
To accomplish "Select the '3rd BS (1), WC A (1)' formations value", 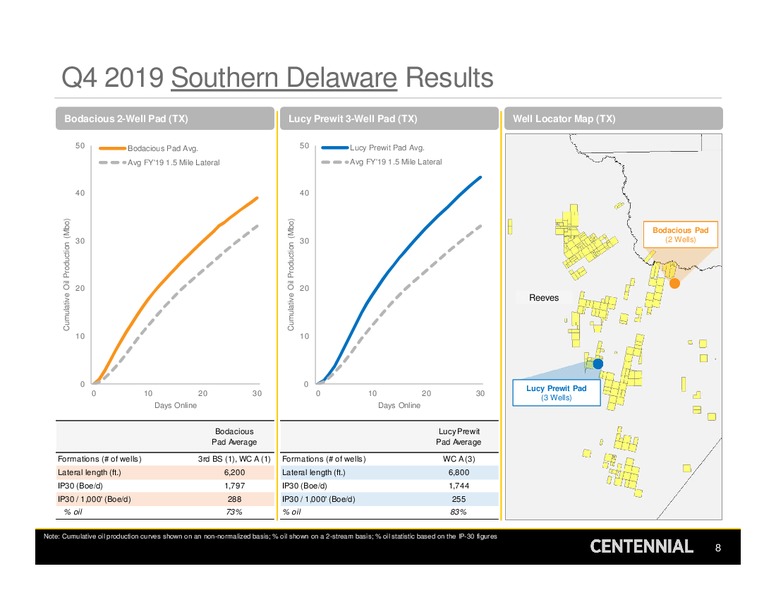I will pyautogui.click(x=234, y=459).
